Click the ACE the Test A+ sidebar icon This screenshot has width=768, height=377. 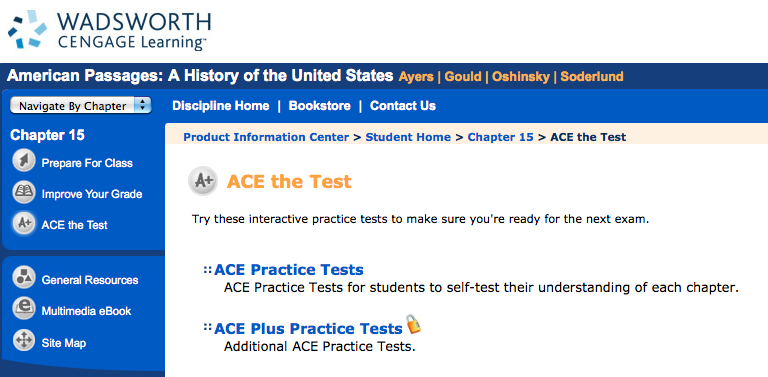point(24,224)
